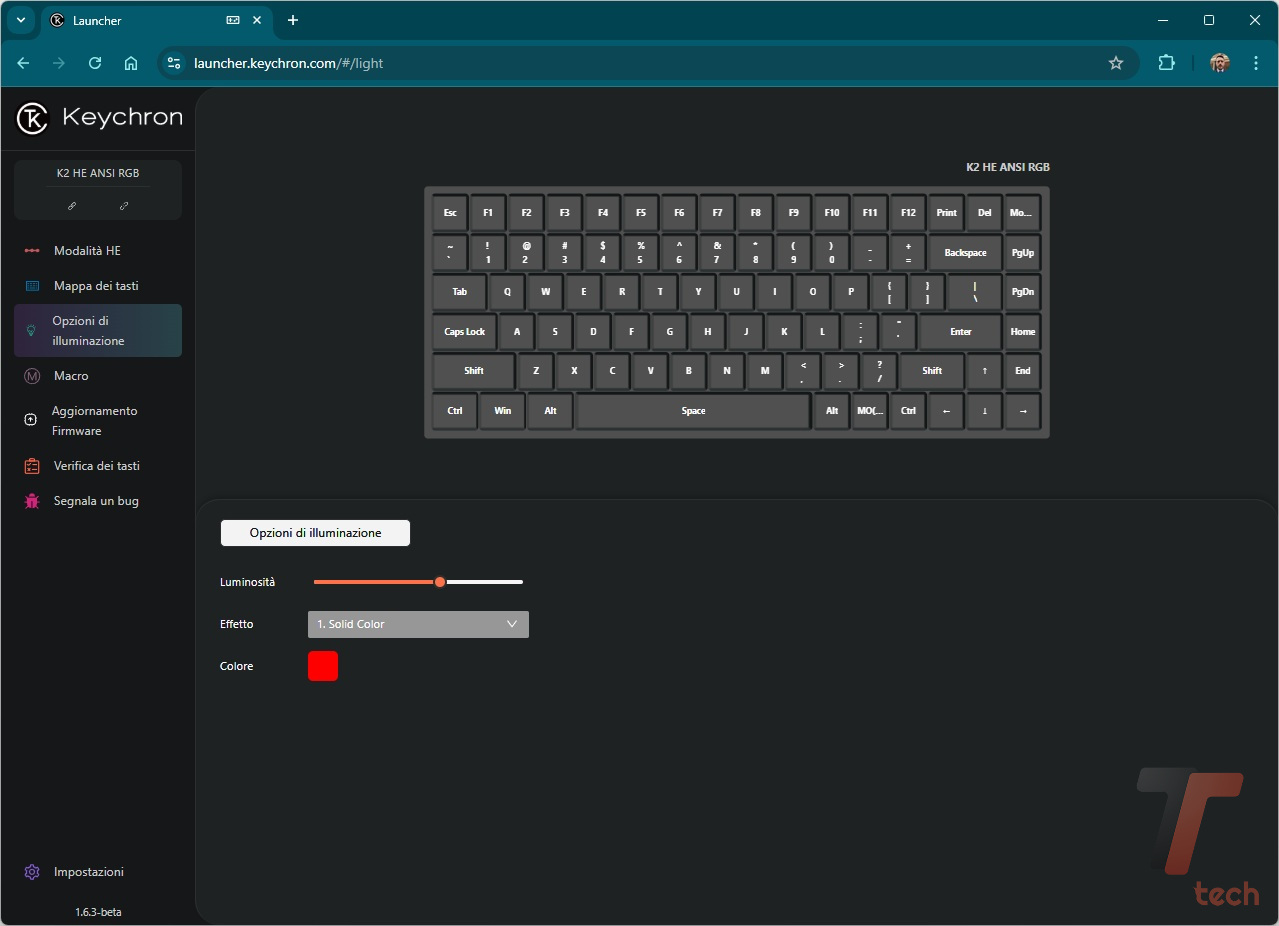The image size is (1279, 926).
Task: Click the red Colore swatch
Action: tap(323, 666)
